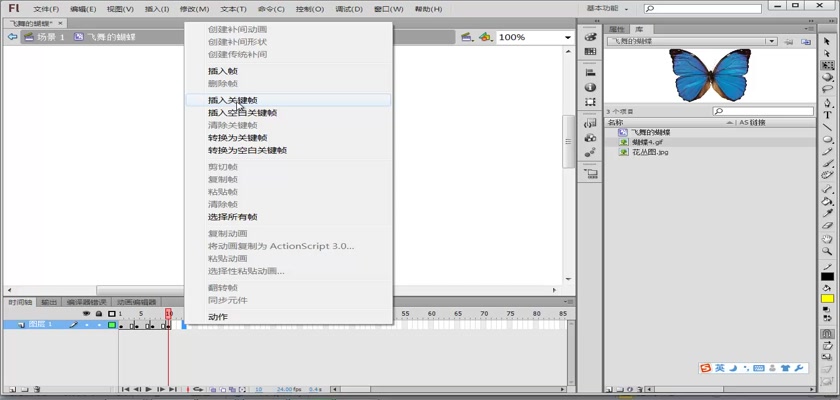
Task: Toggle visibility of all layers with the eye icon
Action: (x=86, y=314)
